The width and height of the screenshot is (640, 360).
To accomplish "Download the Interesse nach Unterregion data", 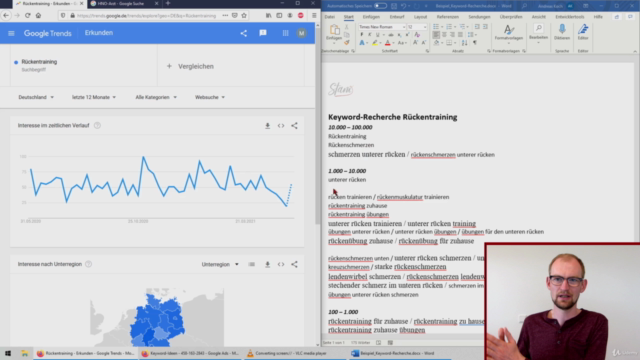I will (x=267, y=264).
